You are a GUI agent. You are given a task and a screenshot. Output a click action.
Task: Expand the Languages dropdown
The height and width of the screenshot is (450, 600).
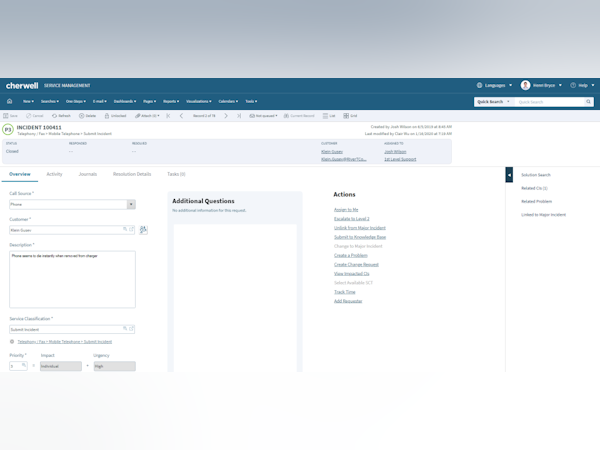[x=510, y=85]
